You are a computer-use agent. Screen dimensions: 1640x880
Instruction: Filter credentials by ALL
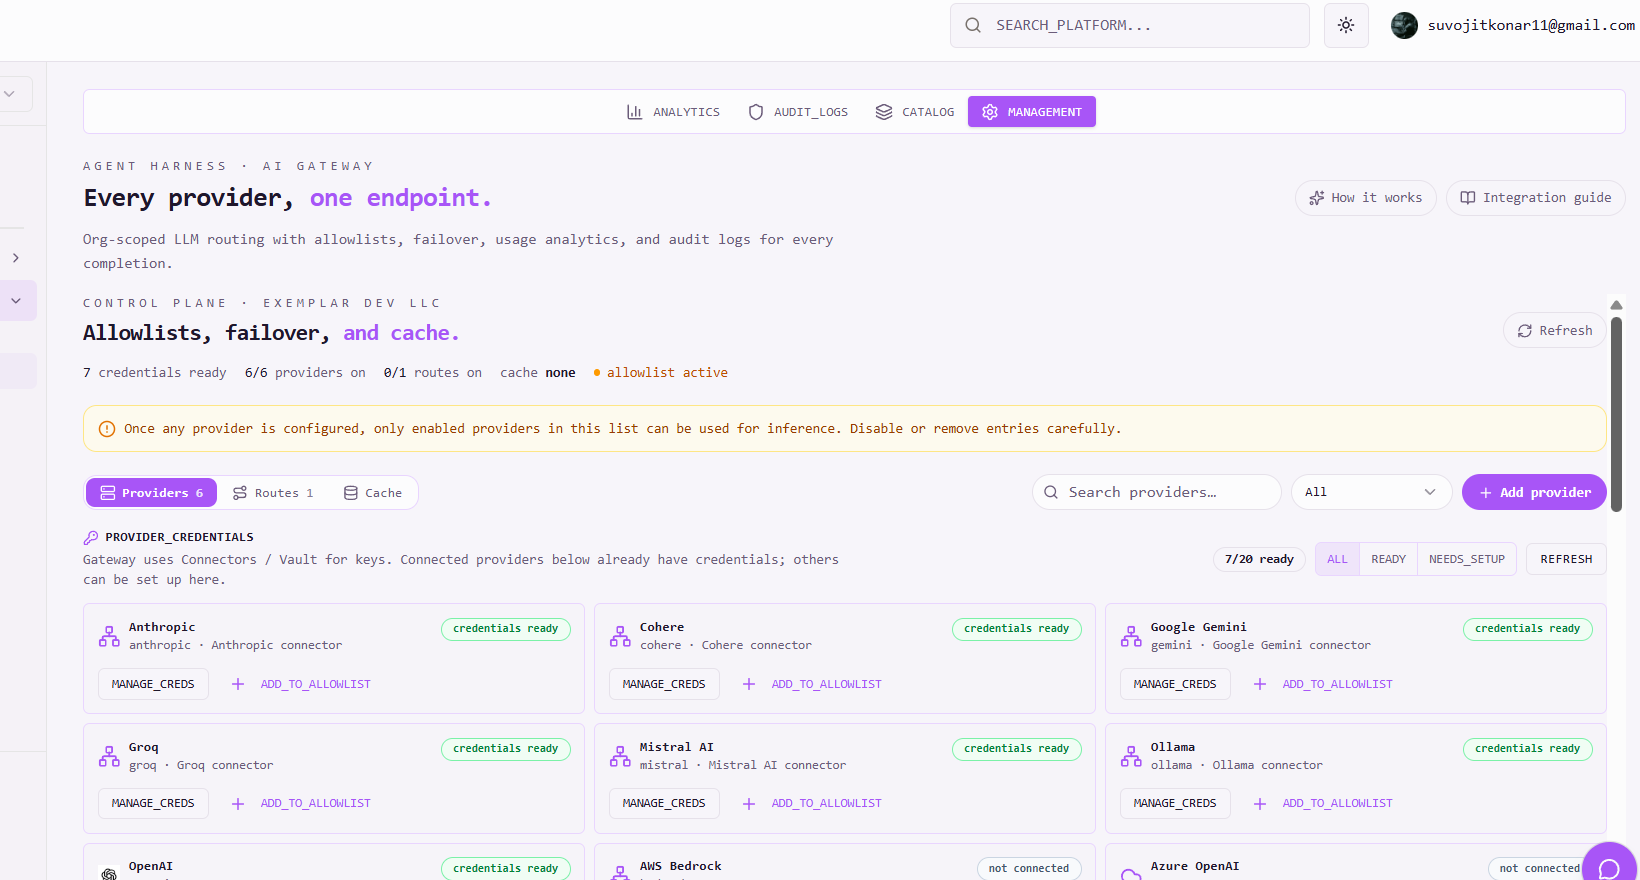(1337, 559)
